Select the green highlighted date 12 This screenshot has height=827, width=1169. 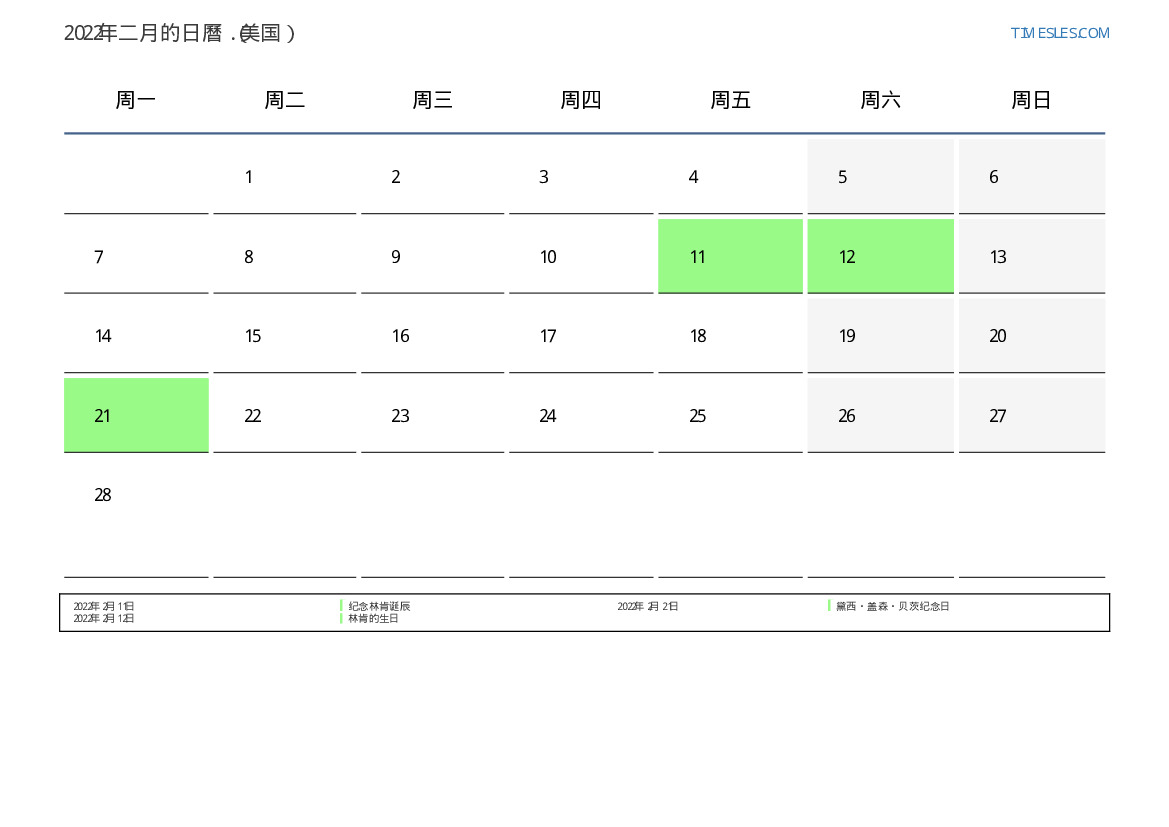[x=880, y=256]
